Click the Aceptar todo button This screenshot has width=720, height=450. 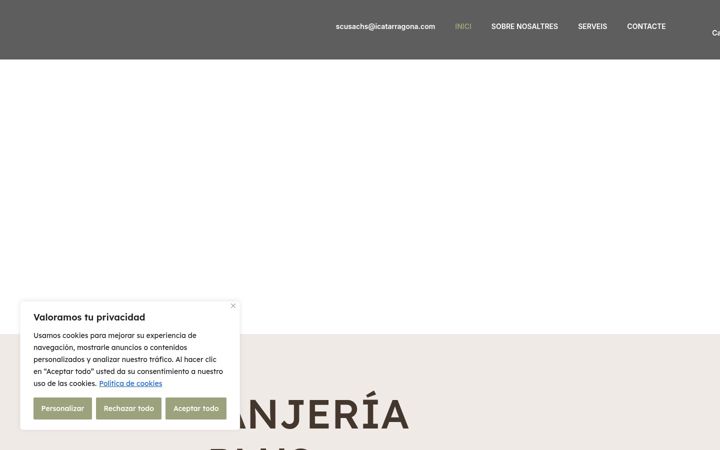pos(196,408)
